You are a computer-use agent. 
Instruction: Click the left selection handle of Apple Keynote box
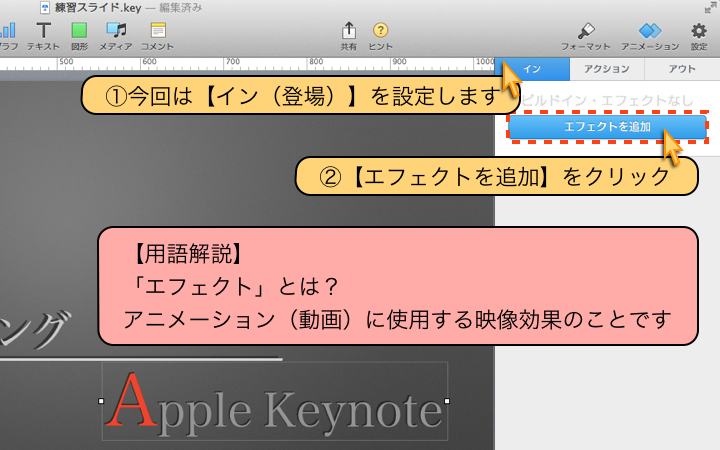pyautogui.click(x=101, y=401)
